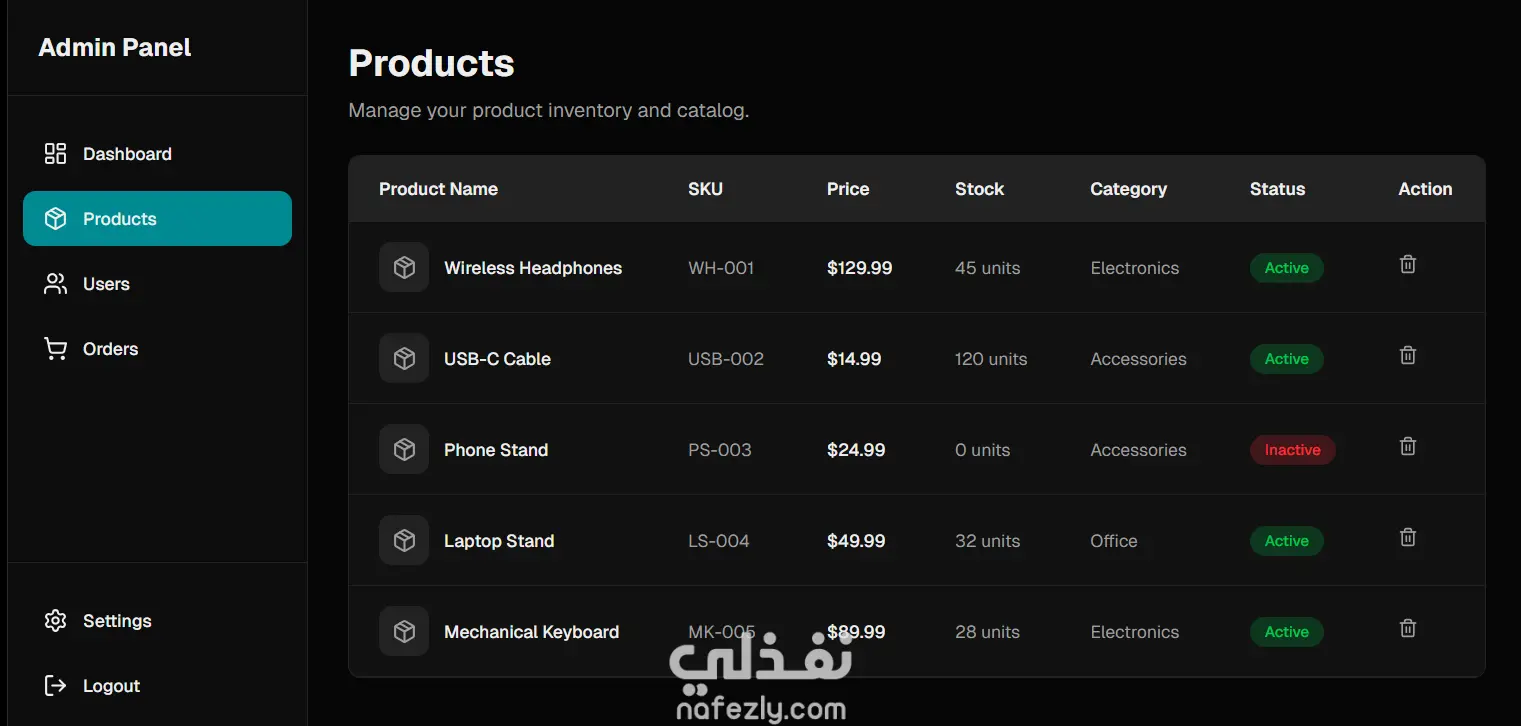Click the Wireless Headphones box icon
1521x726 pixels.
tap(404, 268)
